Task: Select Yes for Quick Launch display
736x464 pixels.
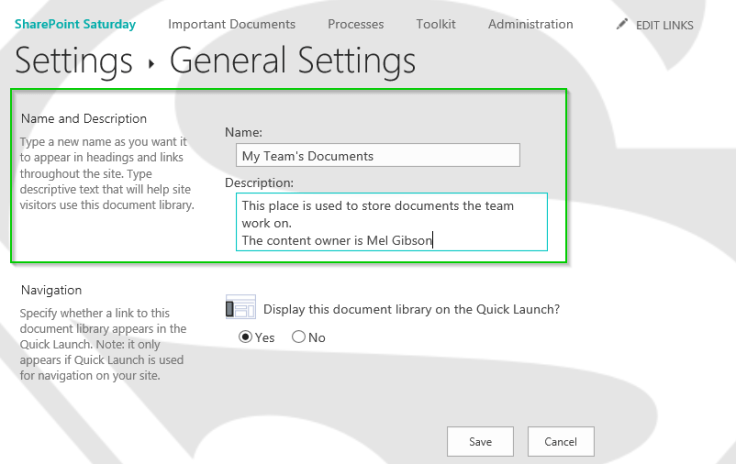Action: point(246,337)
